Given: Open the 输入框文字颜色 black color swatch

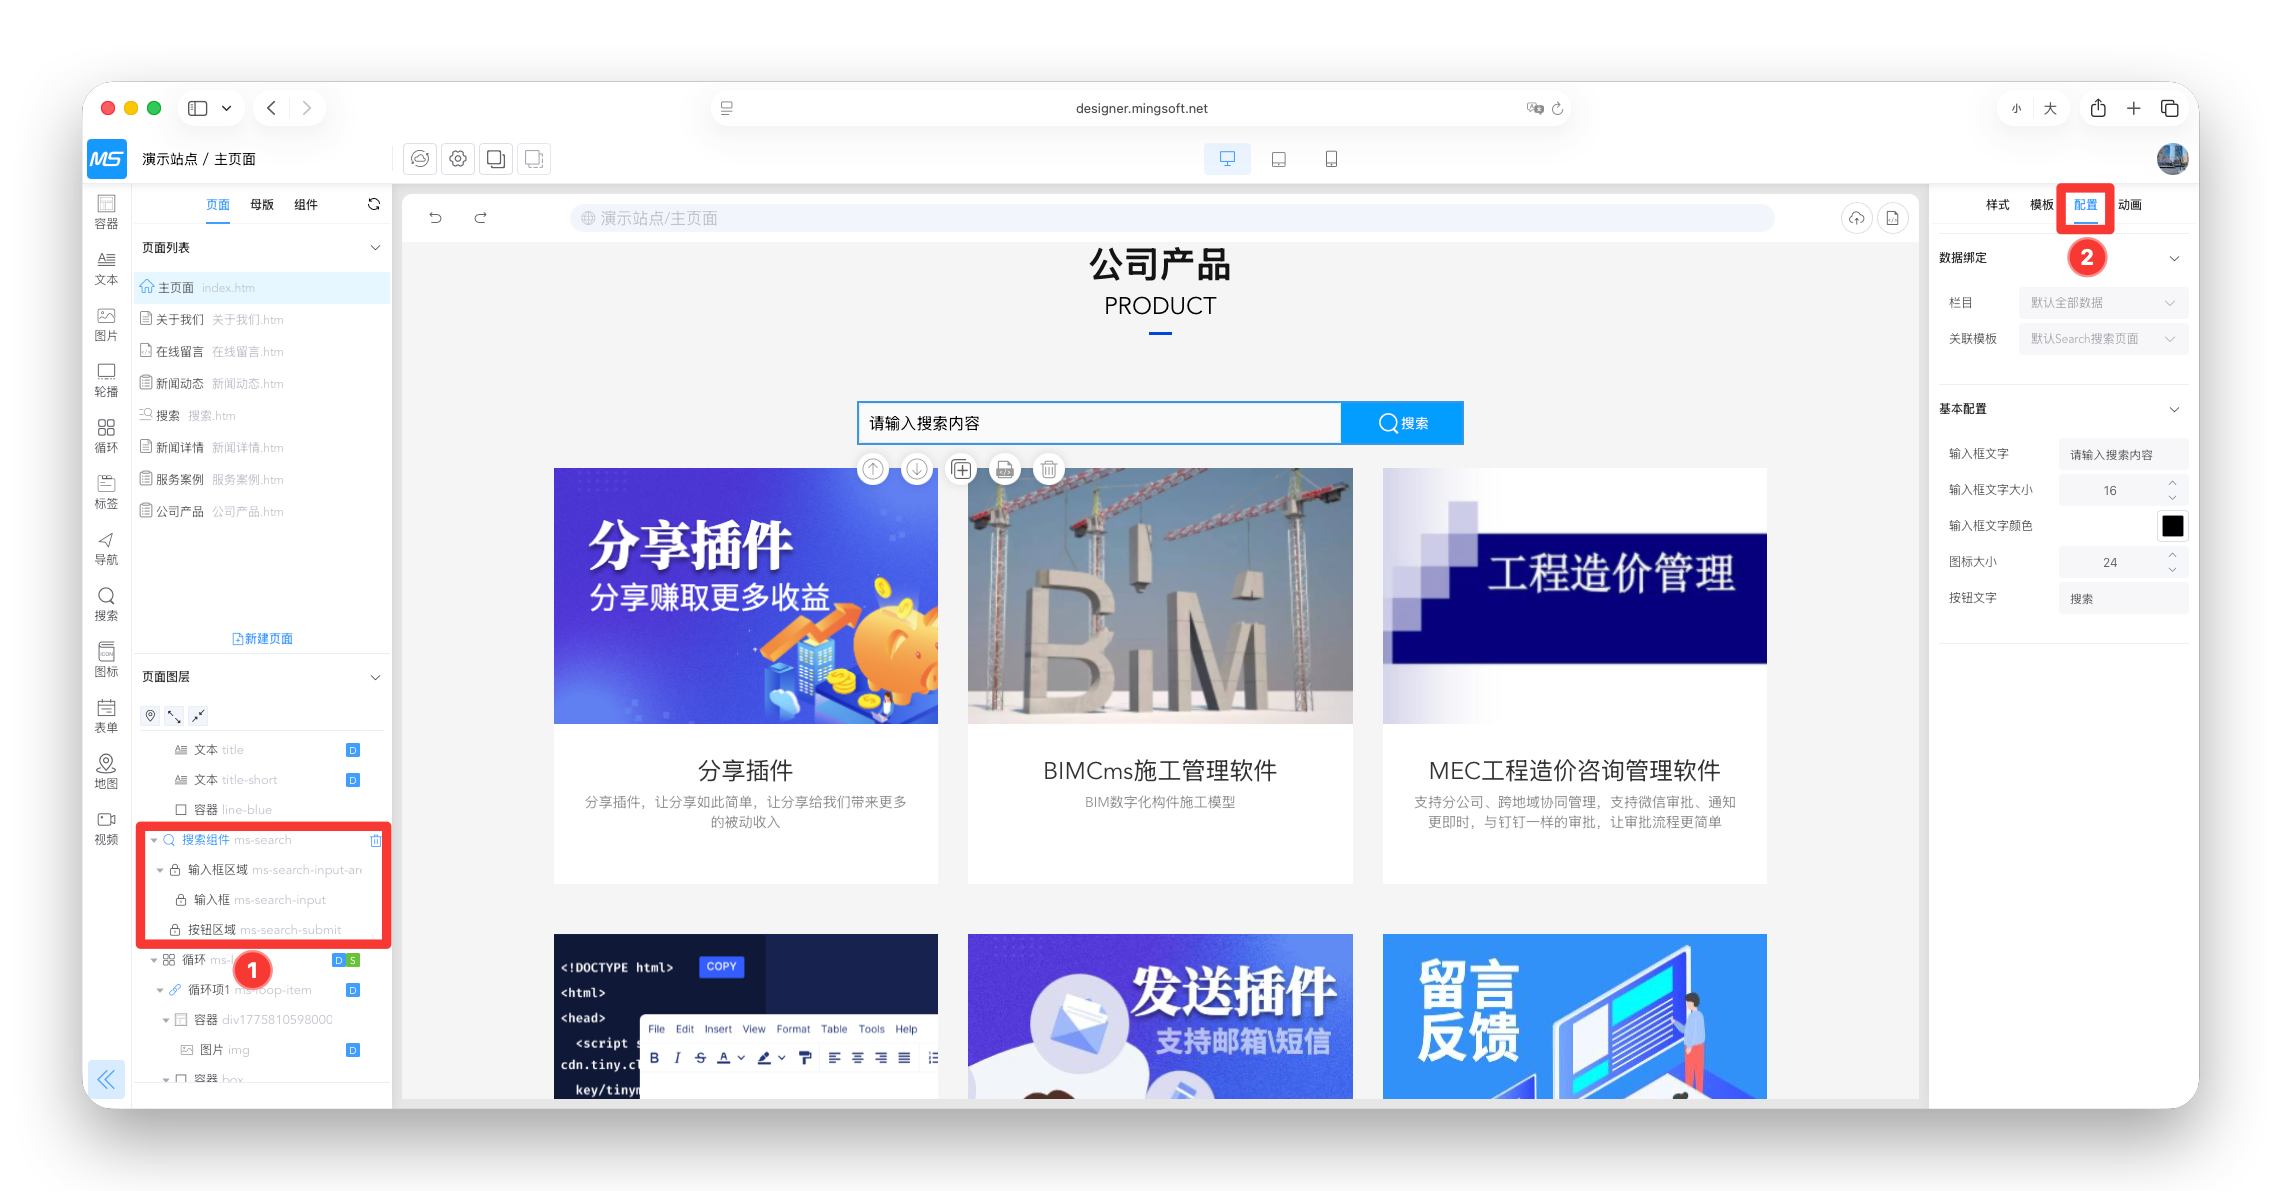Looking at the screenshot, I should coord(2172,526).
